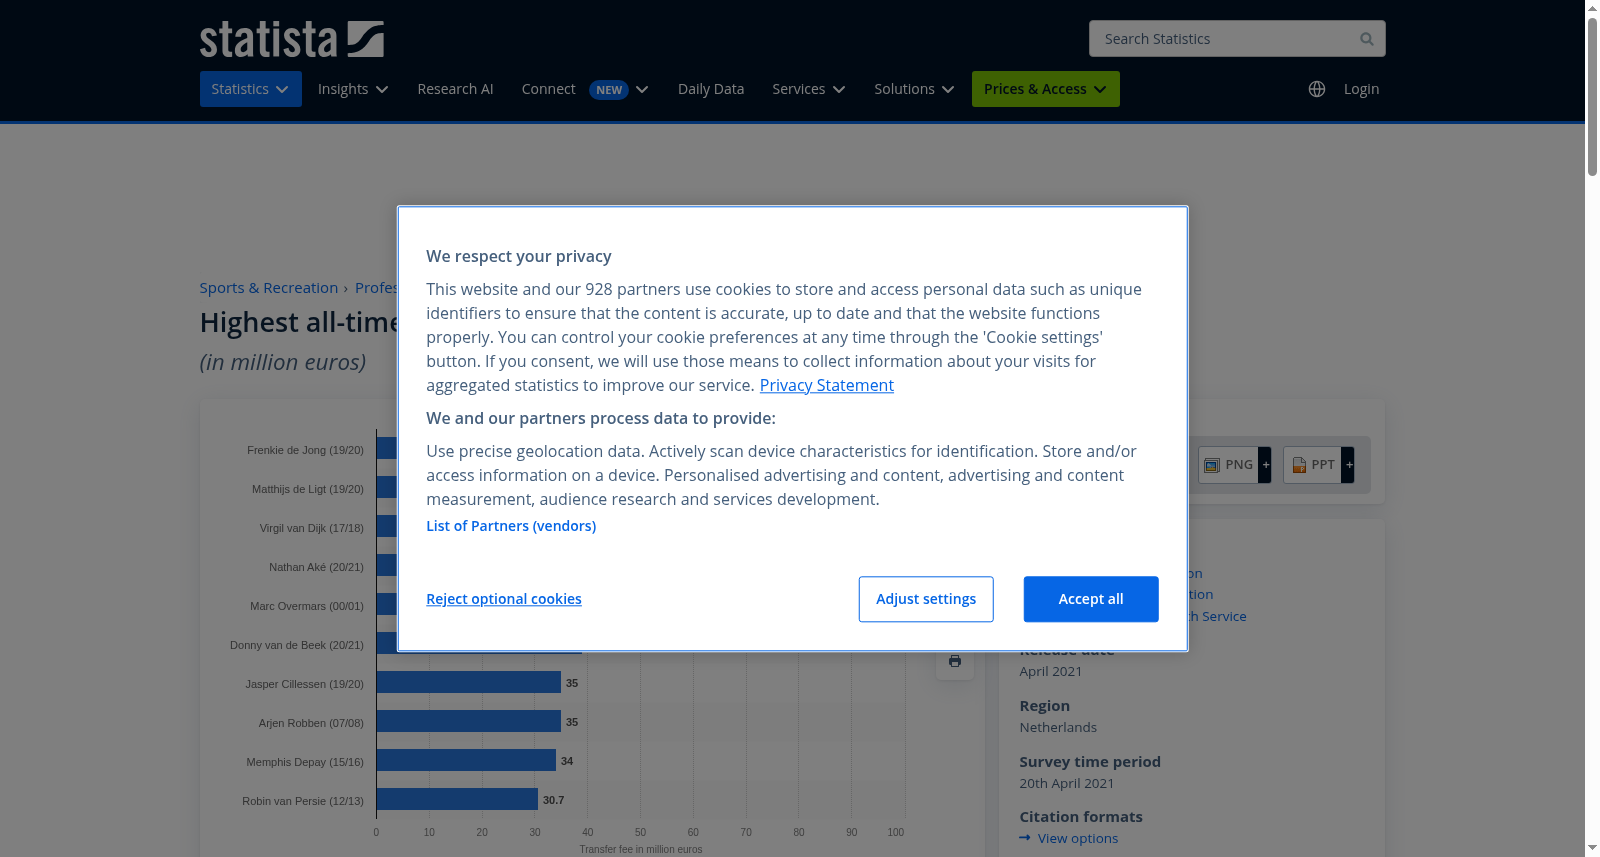Click 'Marc Overmars (00/01)' label
This screenshot has height=857, width=1600.
[x=306, y=606]
